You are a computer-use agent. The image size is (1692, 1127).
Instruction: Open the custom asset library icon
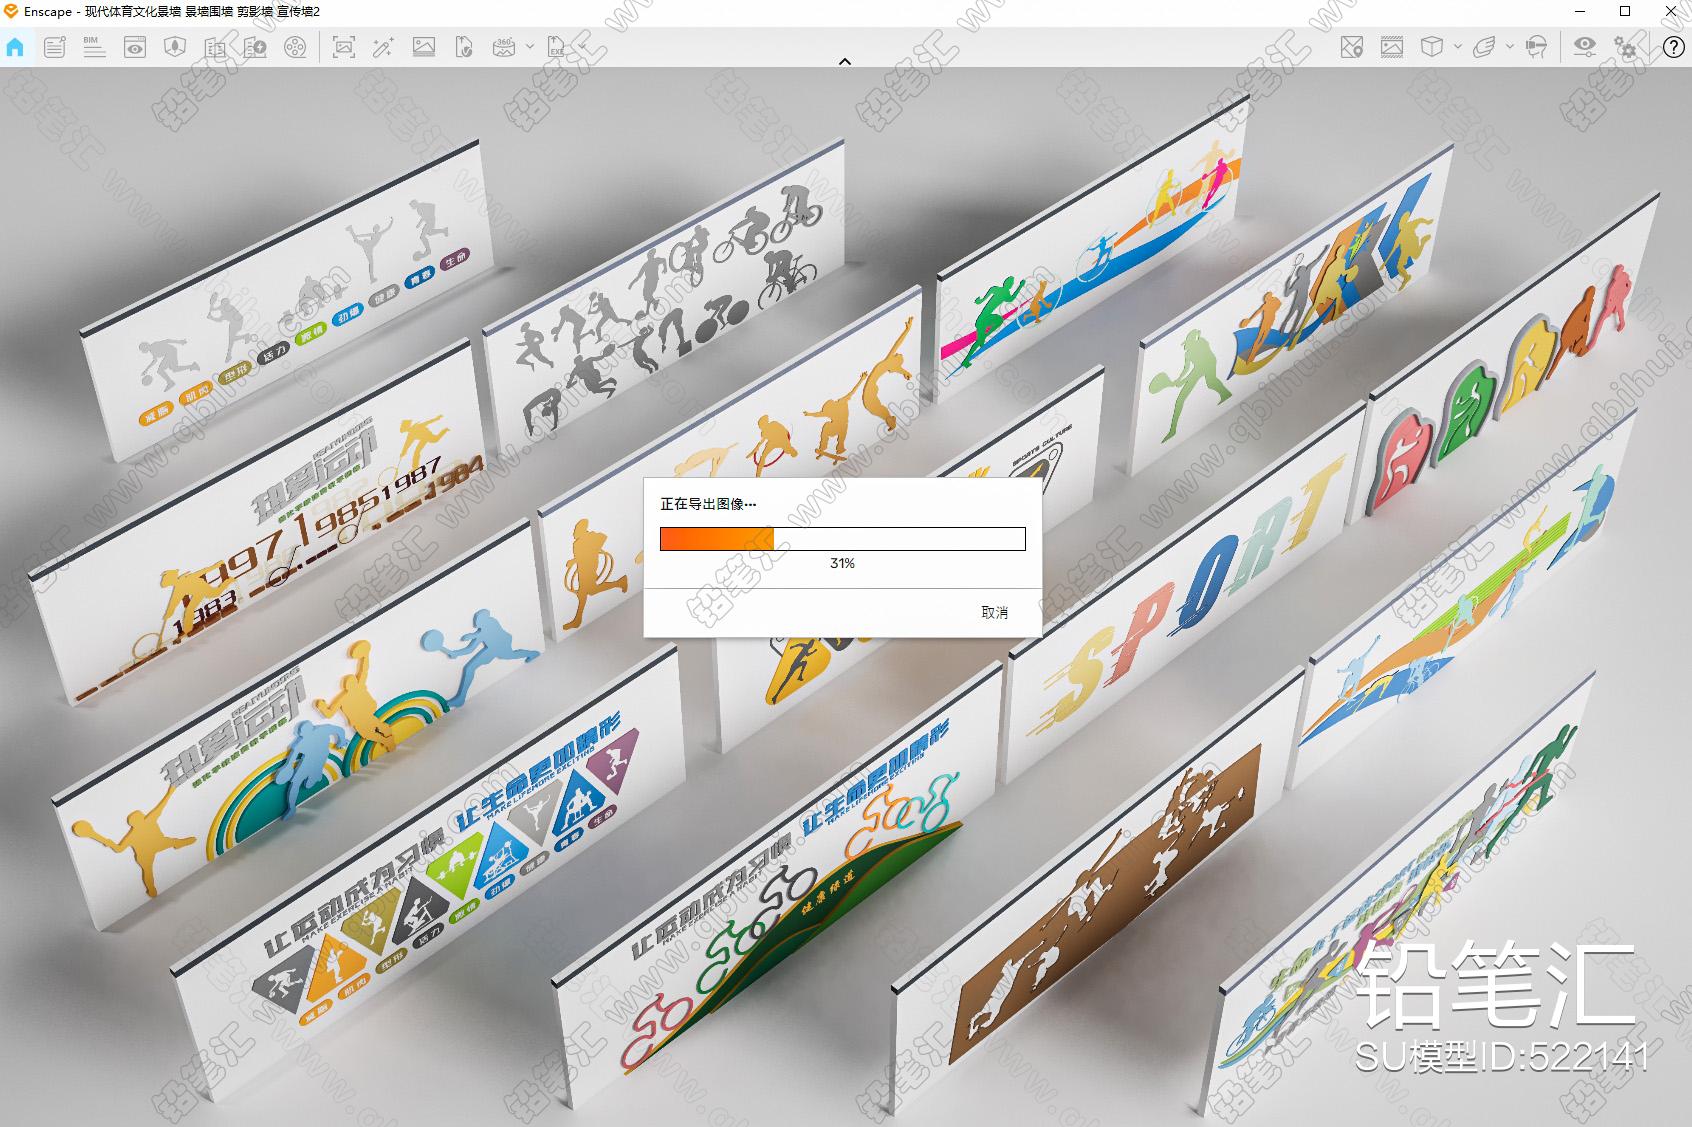[255, 47]
